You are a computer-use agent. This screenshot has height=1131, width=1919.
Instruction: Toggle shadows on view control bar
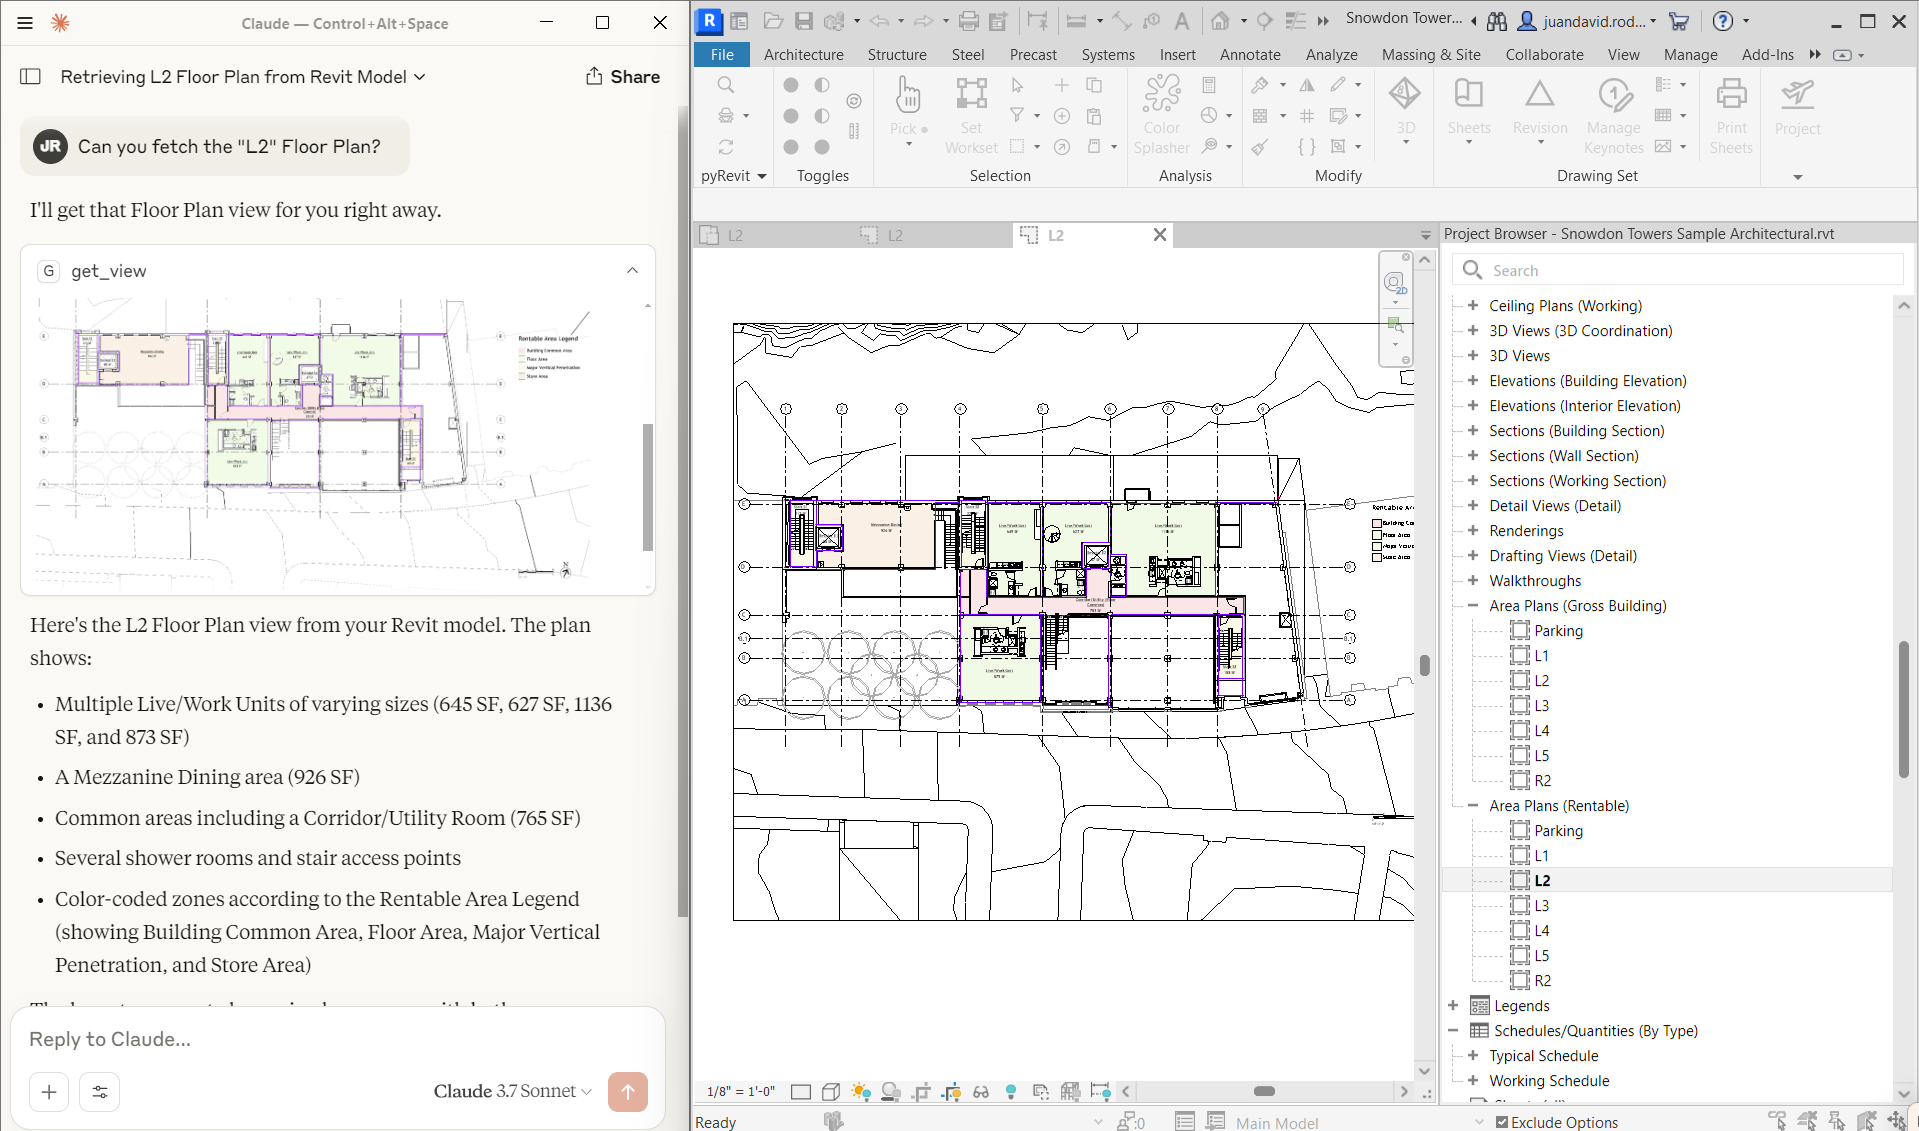[x=890, y=1091]
